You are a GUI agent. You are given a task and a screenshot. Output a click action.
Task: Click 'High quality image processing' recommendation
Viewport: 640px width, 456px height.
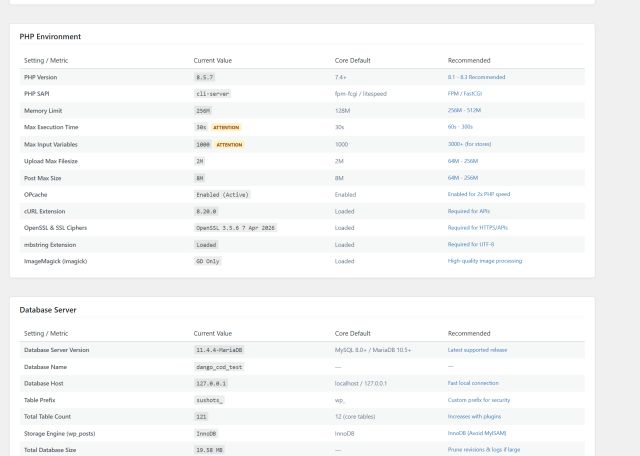[484, 261]
